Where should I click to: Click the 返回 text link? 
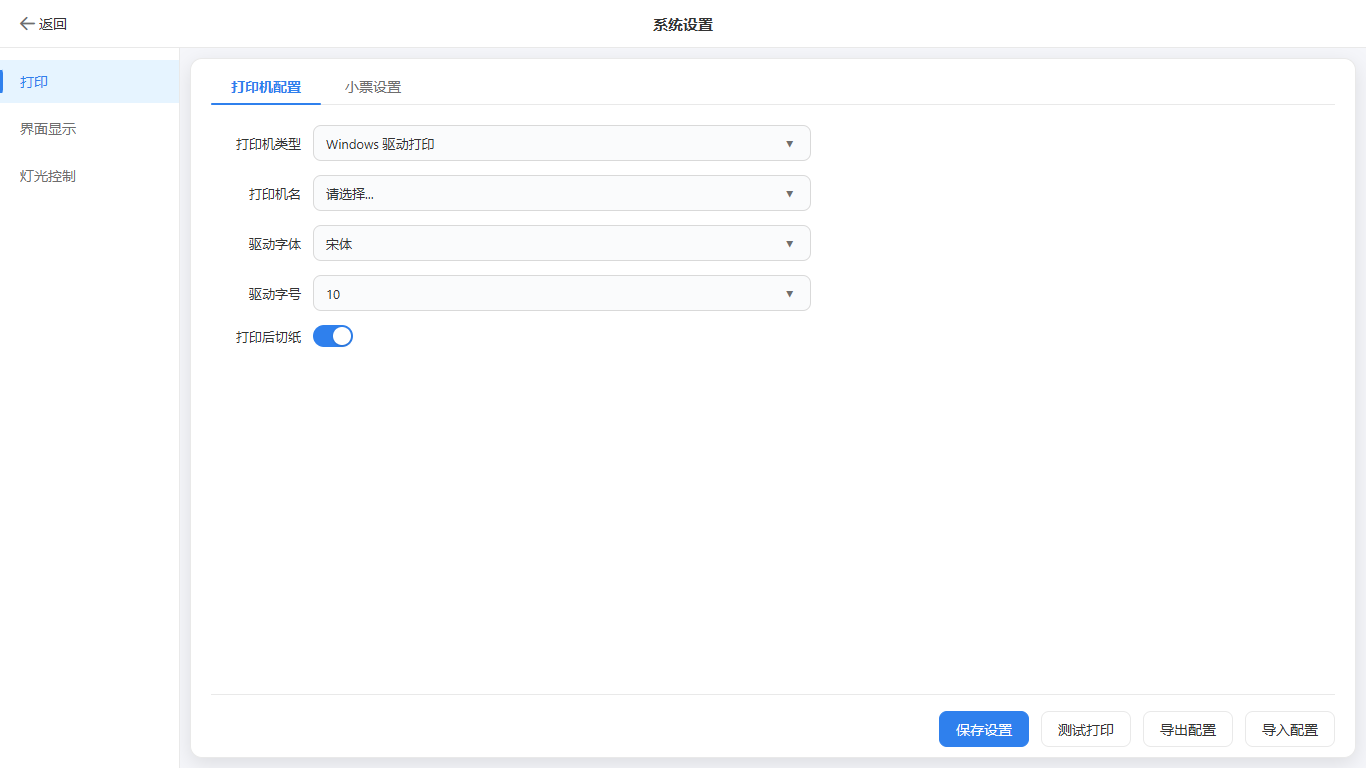[x=53, y=24]
